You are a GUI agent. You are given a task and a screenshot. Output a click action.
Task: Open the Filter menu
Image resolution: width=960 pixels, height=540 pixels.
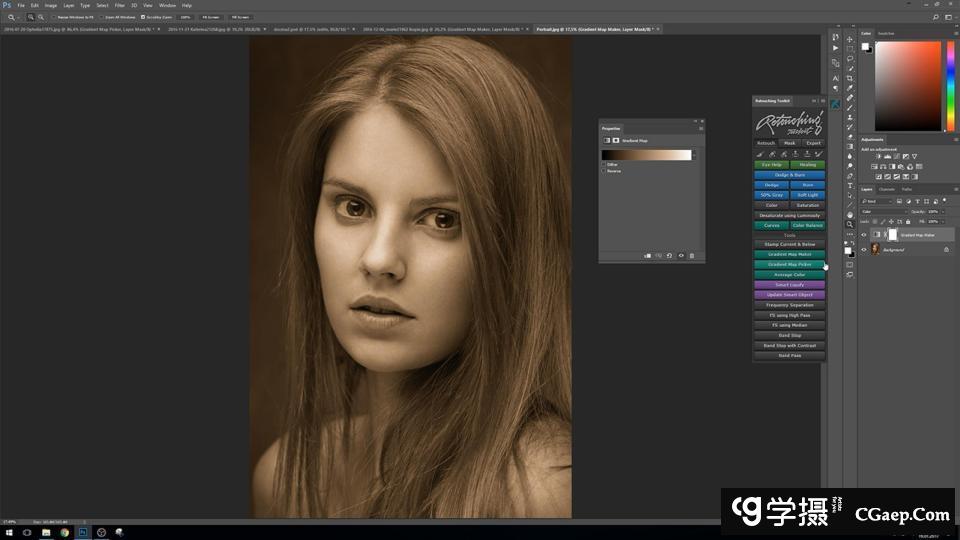click(x=119, y=5)
